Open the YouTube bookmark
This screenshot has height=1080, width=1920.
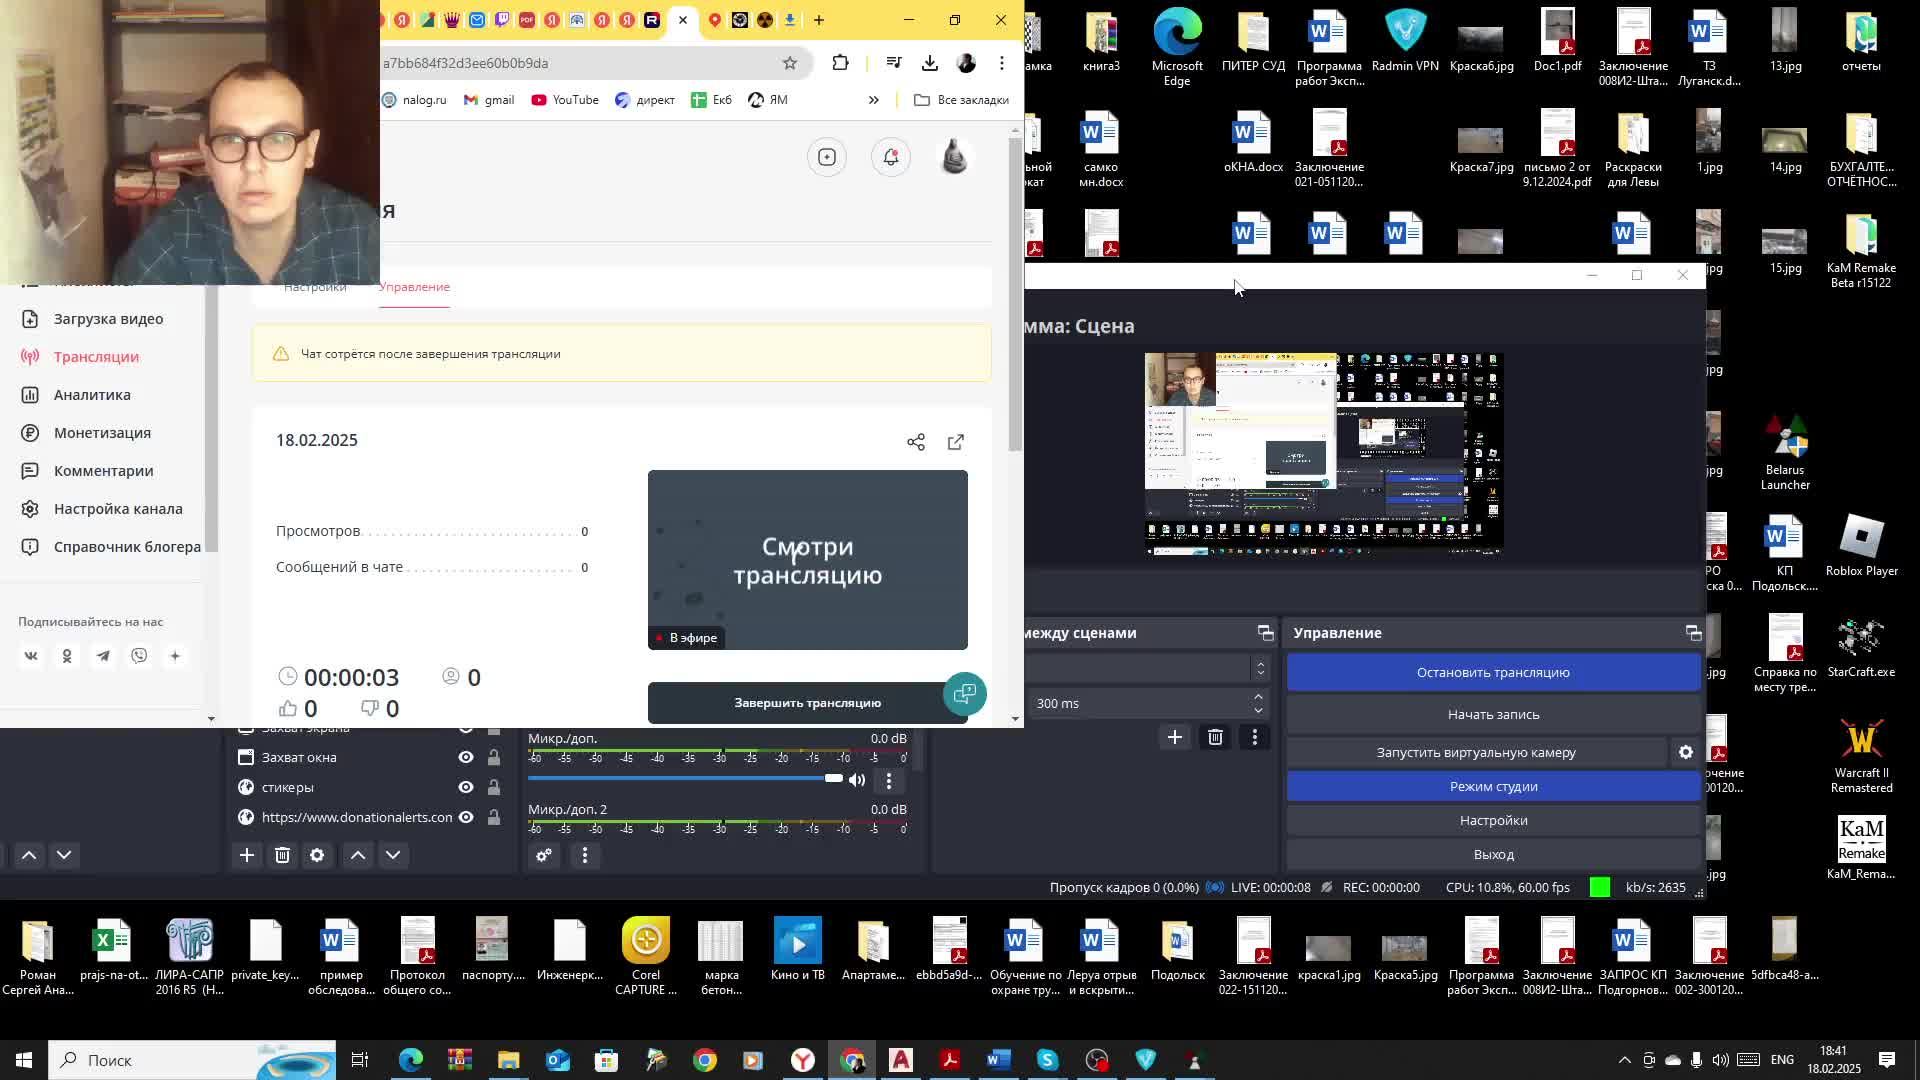(565, 100)
